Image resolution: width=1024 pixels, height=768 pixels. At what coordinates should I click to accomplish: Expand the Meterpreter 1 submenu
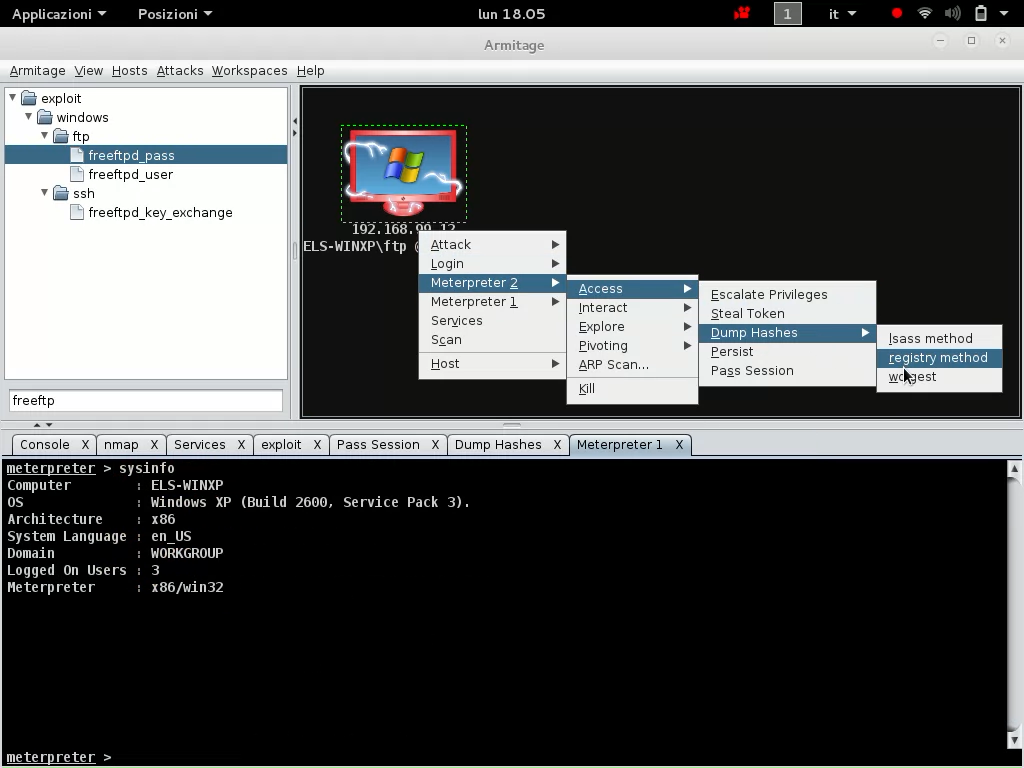tap(492, 301)
